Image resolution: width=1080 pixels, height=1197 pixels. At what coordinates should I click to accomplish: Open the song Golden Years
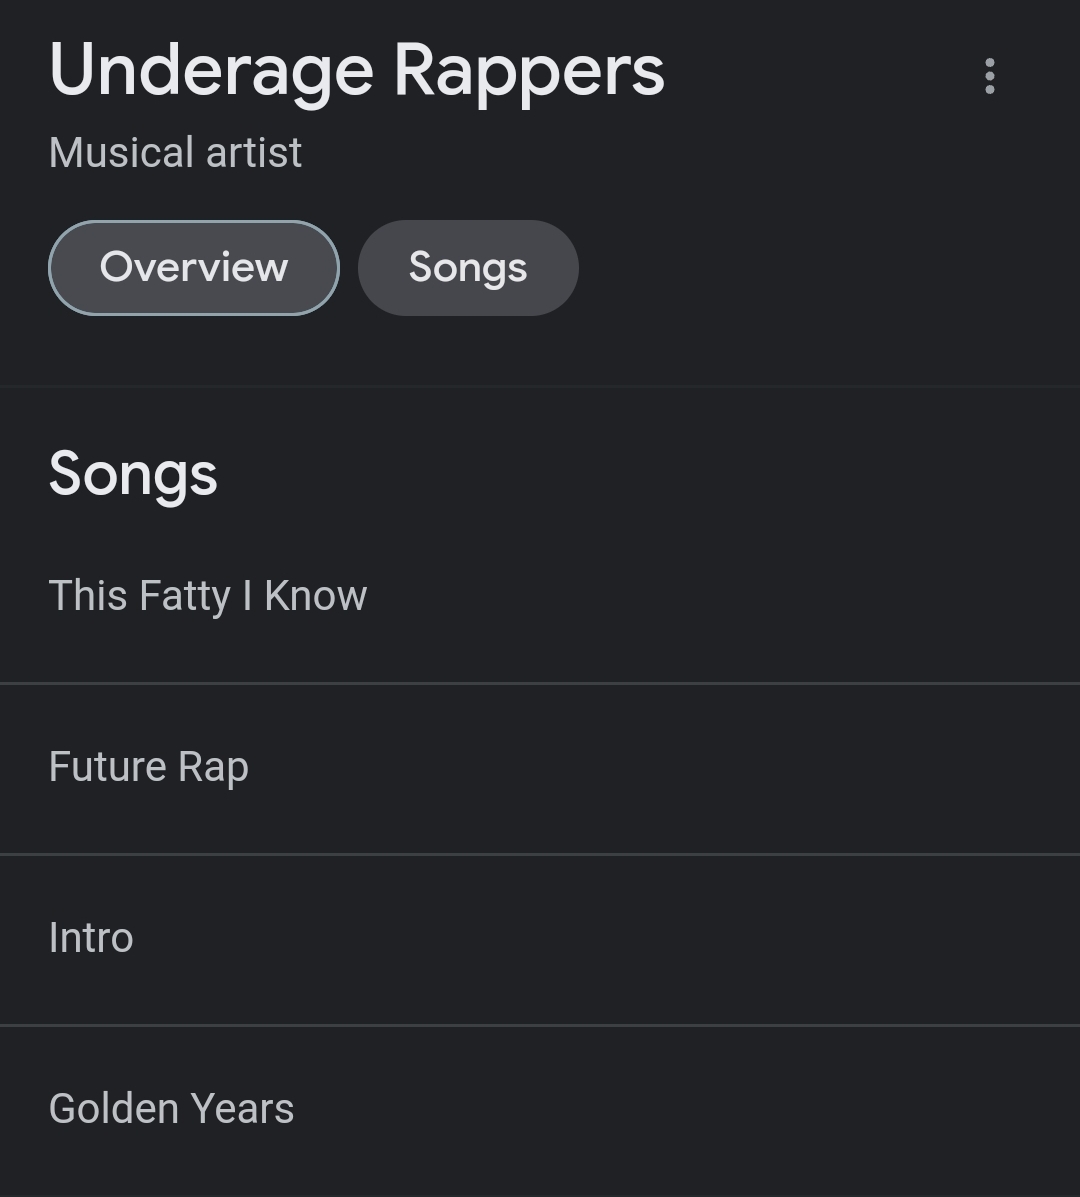[x=171, y=1109]
